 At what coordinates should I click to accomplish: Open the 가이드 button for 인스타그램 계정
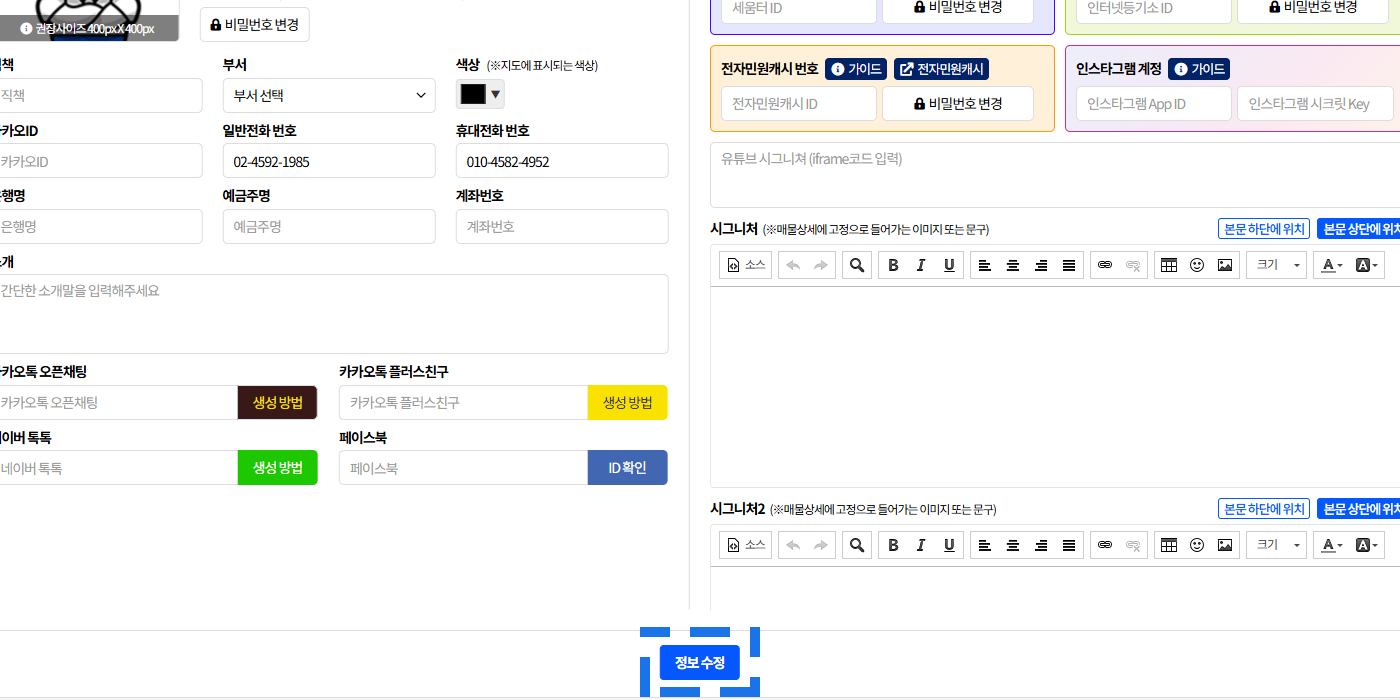(x=1198, y=69)
